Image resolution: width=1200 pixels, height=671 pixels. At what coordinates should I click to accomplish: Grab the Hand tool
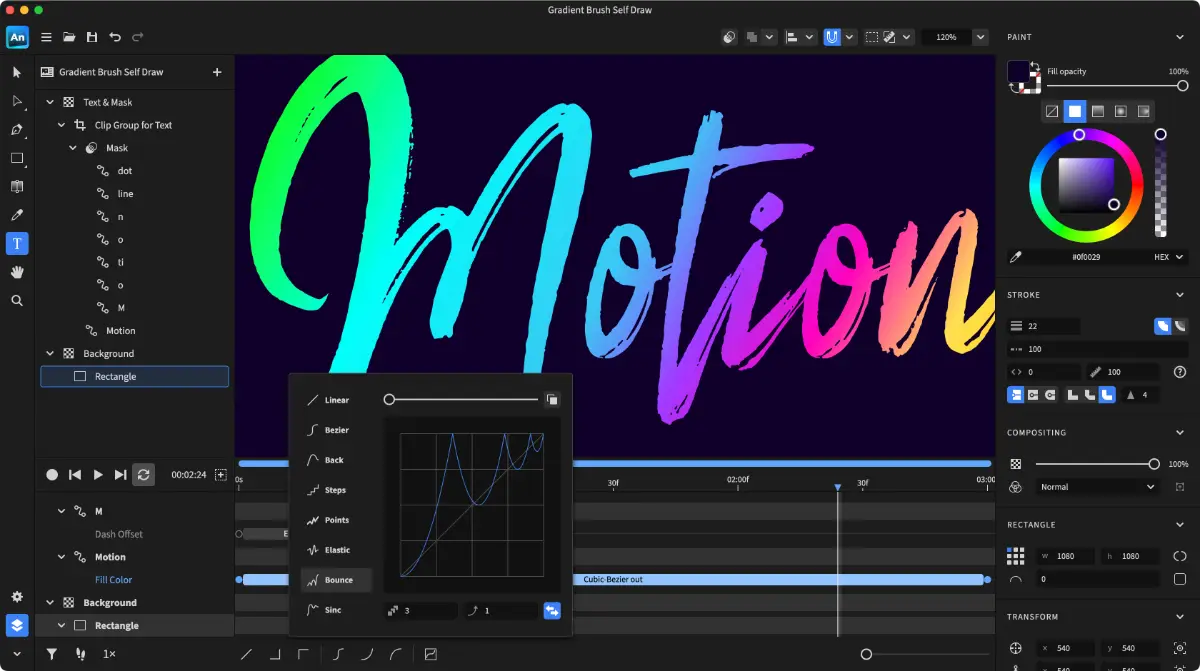17,271
